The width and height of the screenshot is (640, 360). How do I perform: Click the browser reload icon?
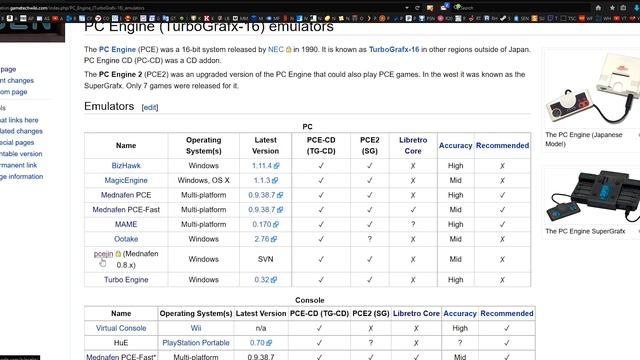pyautogui.click(x=417, y=8)
